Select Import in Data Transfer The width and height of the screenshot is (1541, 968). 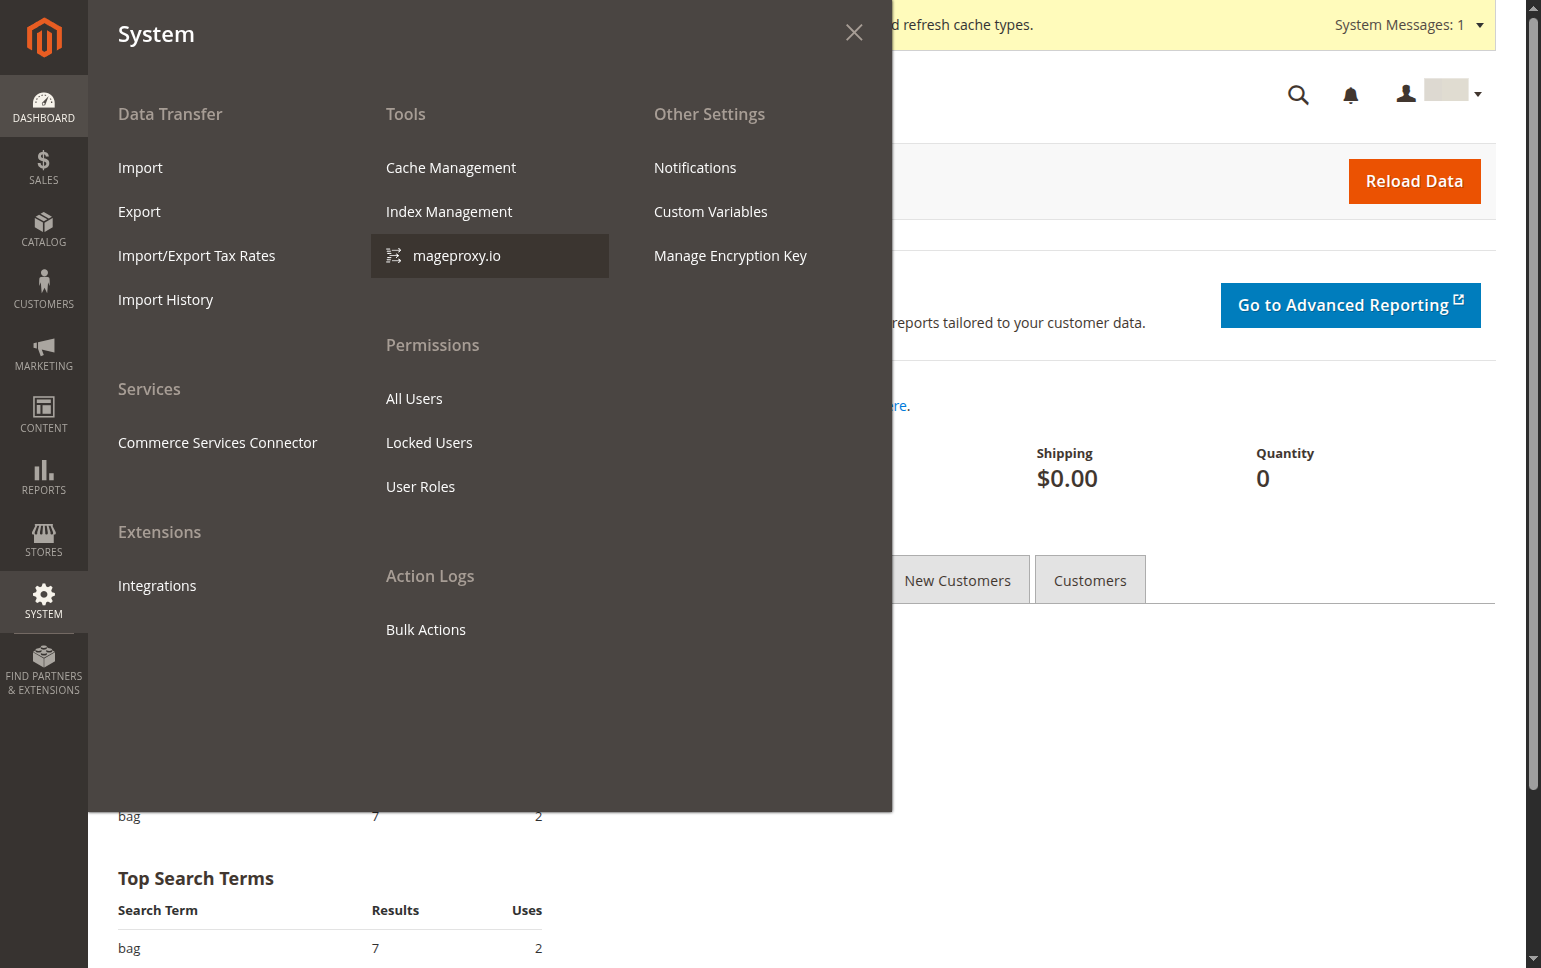tap(140, 168)
